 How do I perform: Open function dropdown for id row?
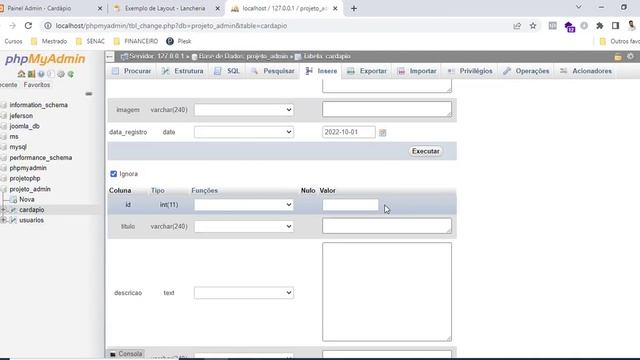[x=244, y=205]
